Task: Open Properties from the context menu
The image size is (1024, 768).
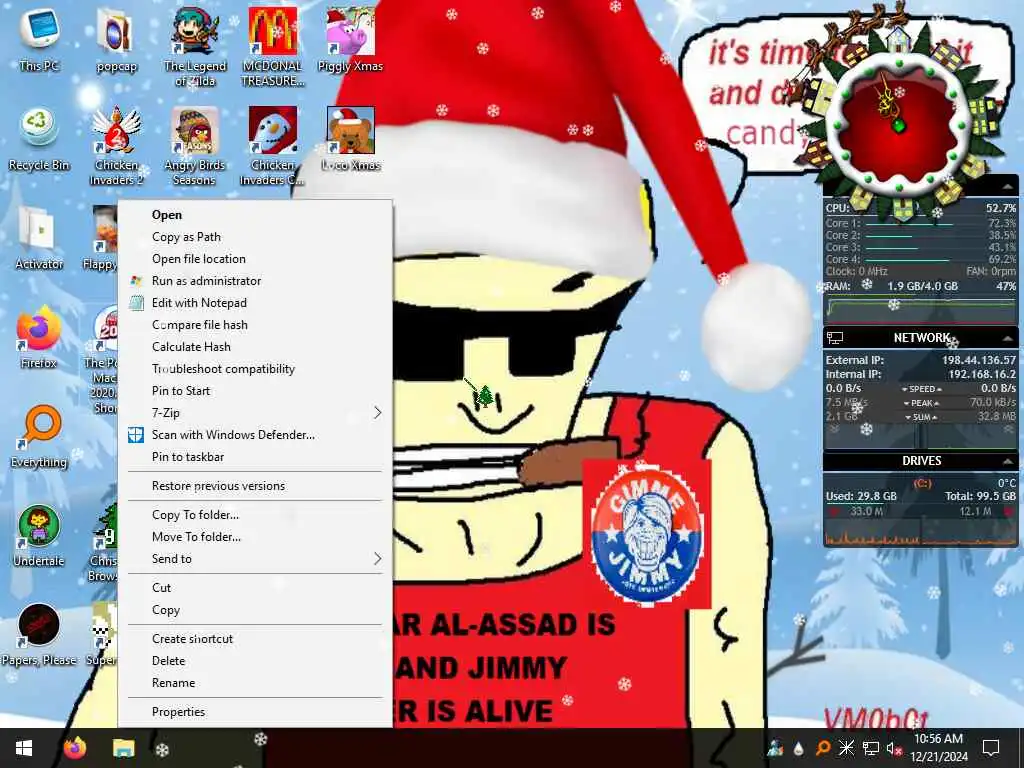Action: pyautogui.click(x=255, y=712)
